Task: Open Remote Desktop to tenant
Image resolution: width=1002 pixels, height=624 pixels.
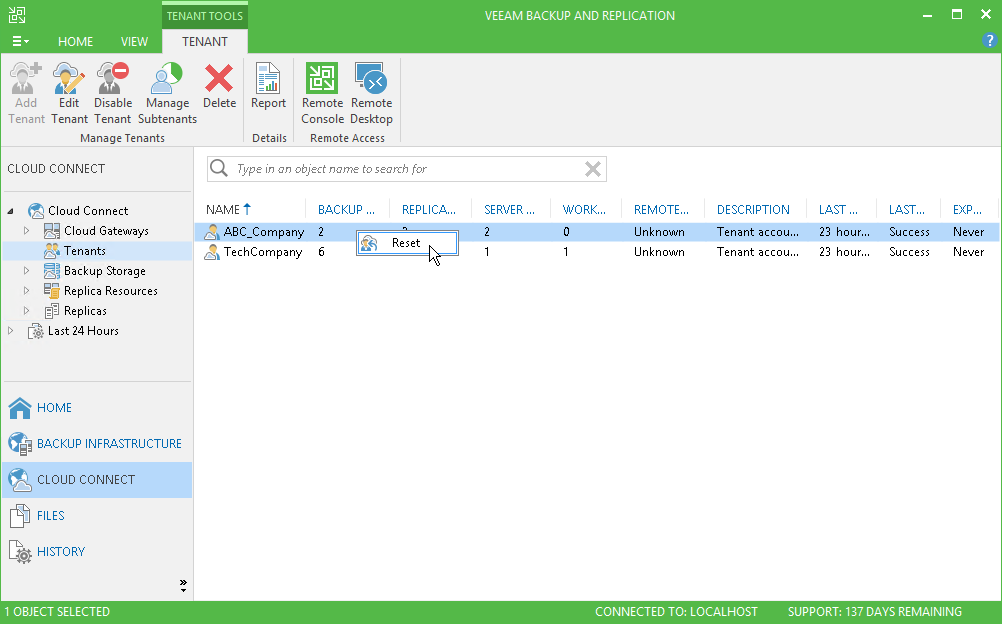Action: click(371, 93)
